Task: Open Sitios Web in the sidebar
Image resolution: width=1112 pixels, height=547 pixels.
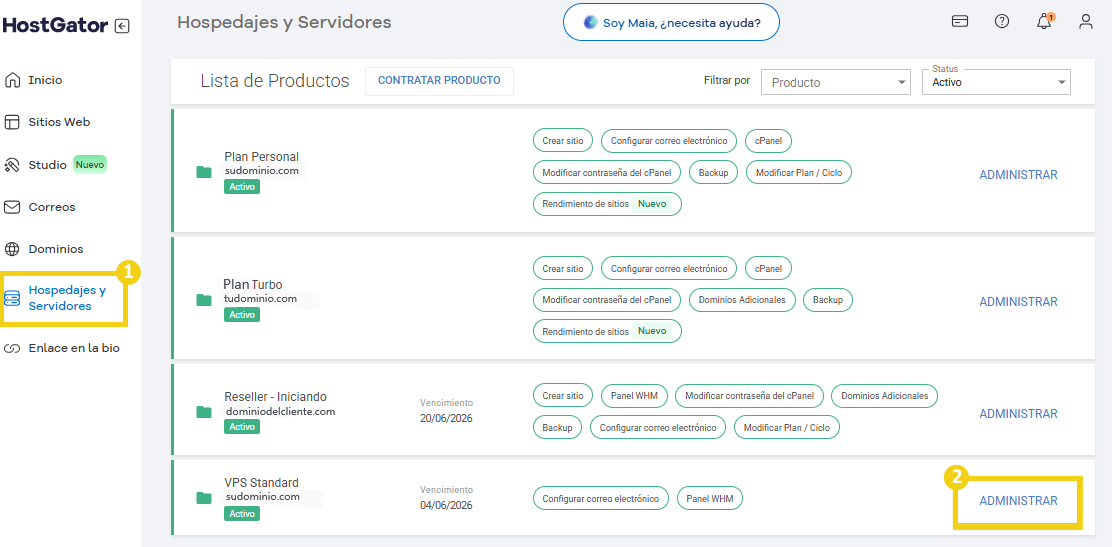Action: (x=60, y=122)
